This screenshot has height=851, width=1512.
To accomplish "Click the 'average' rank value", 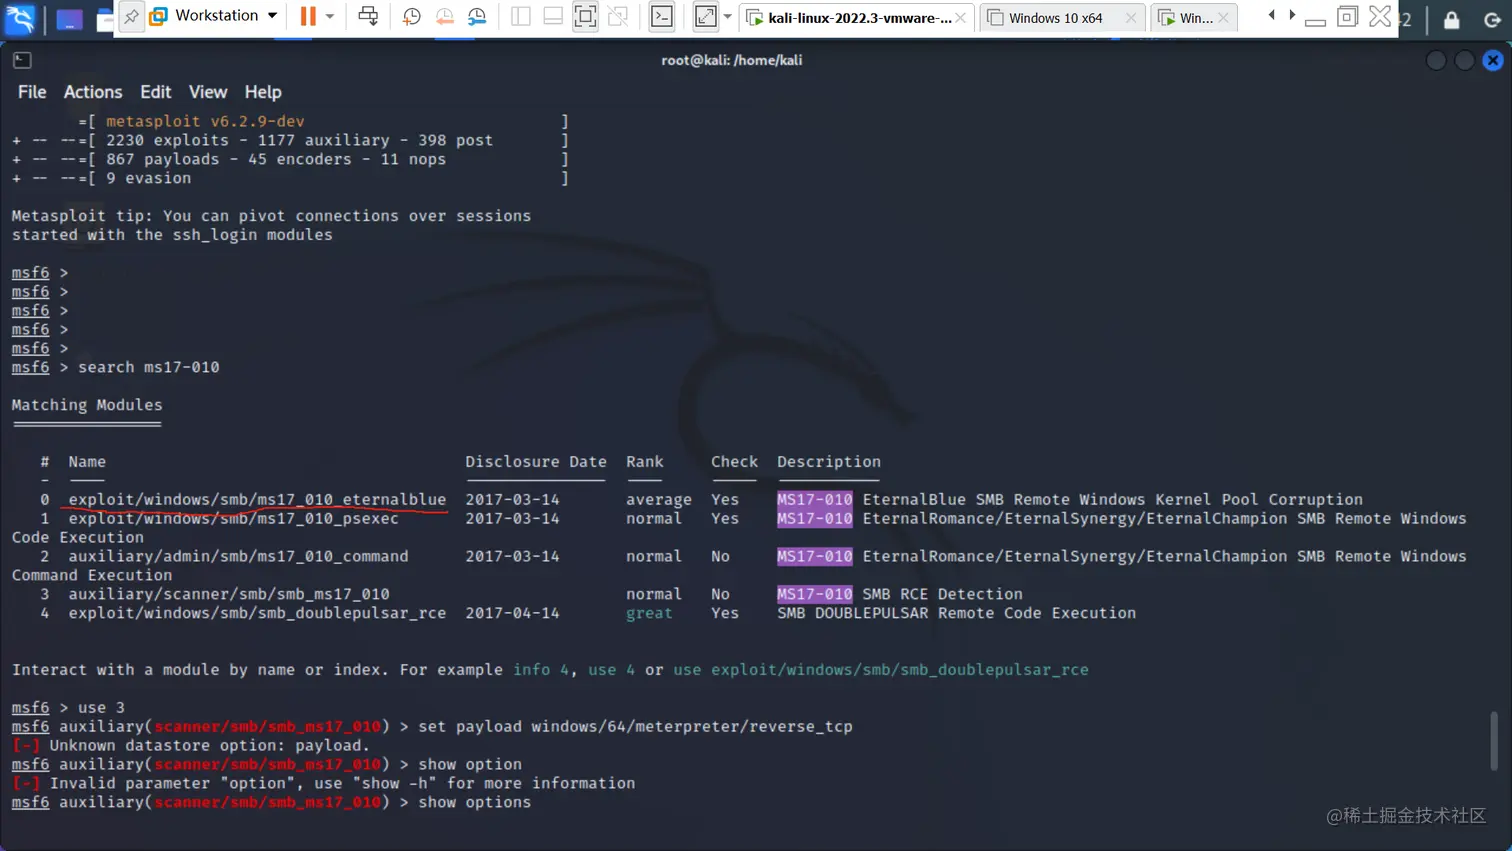I will coord(659,500).
